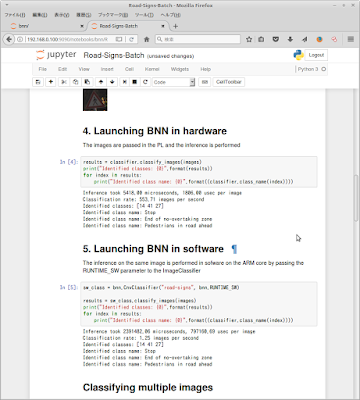Cut the selected cell with the scissors icon
360x400 pixels.
coord(64,82)
